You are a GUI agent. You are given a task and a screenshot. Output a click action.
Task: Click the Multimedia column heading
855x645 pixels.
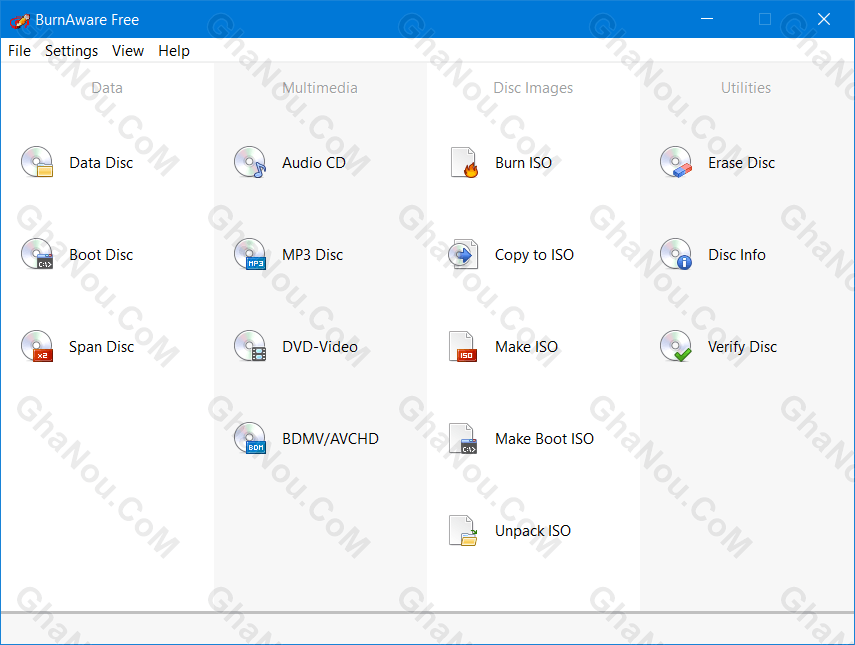[x=320, y=88]
